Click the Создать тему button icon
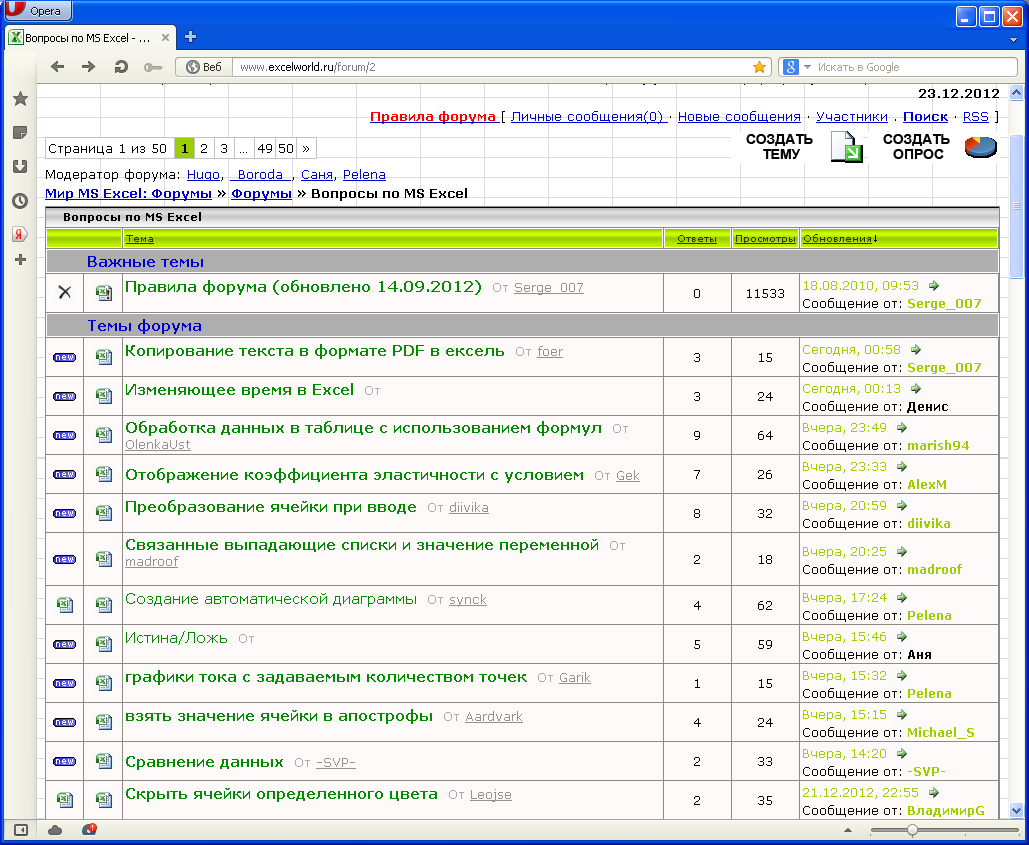This screenshot has height=845, width=1029. [x=847, y=147]
